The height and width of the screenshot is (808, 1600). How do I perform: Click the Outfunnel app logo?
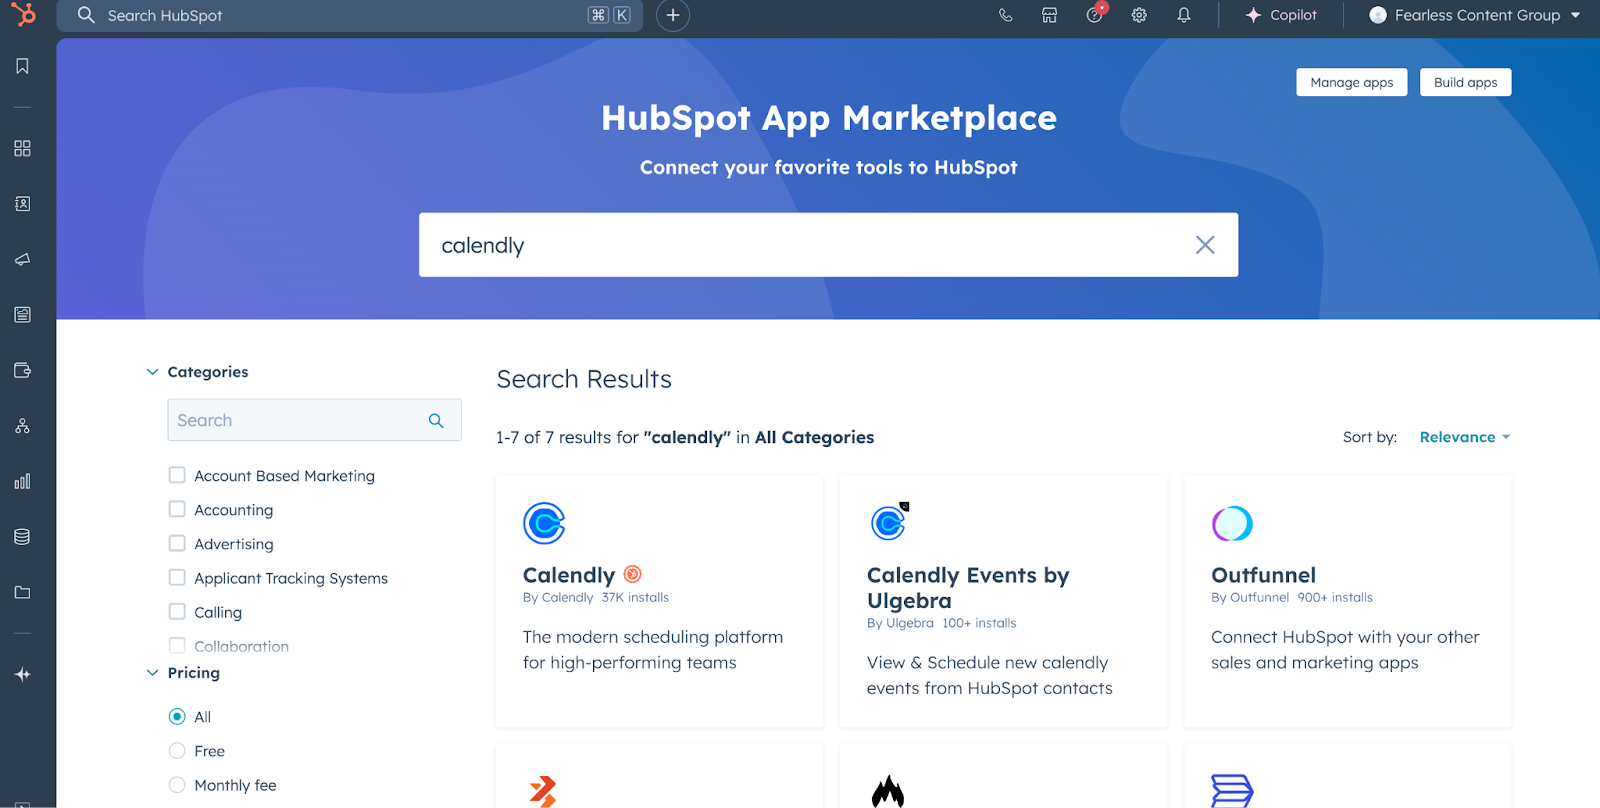1232,523
